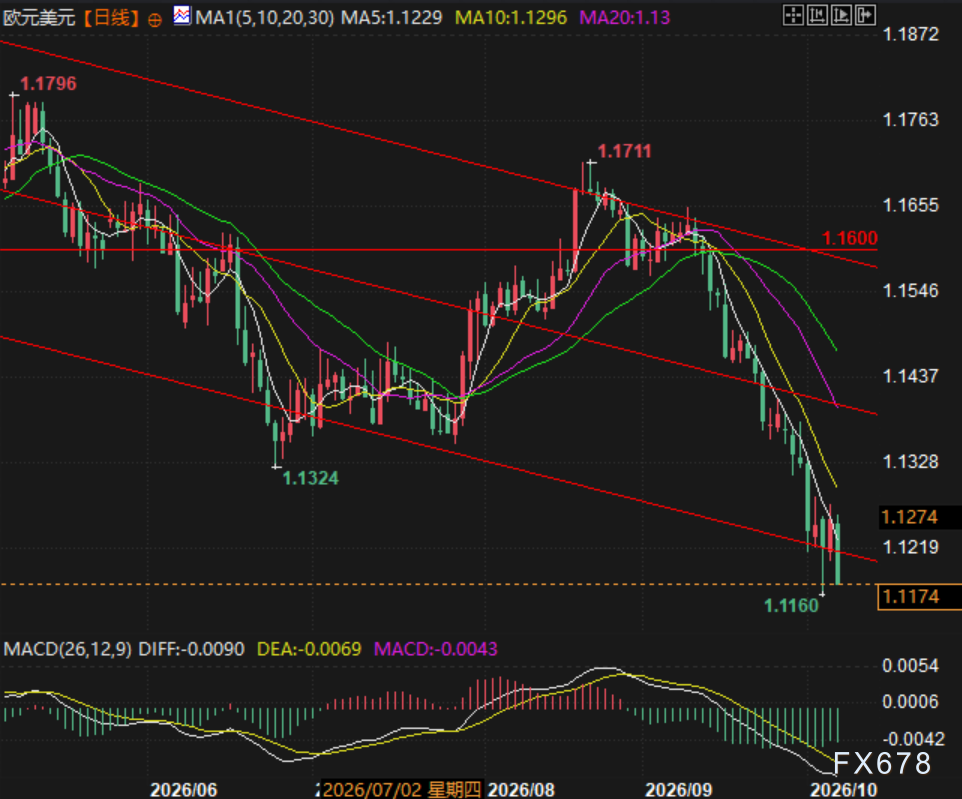The height and width of the screenshot is (799, 962).
Task: Click the 2026/09 date label
Action: [x=679, y=789]
